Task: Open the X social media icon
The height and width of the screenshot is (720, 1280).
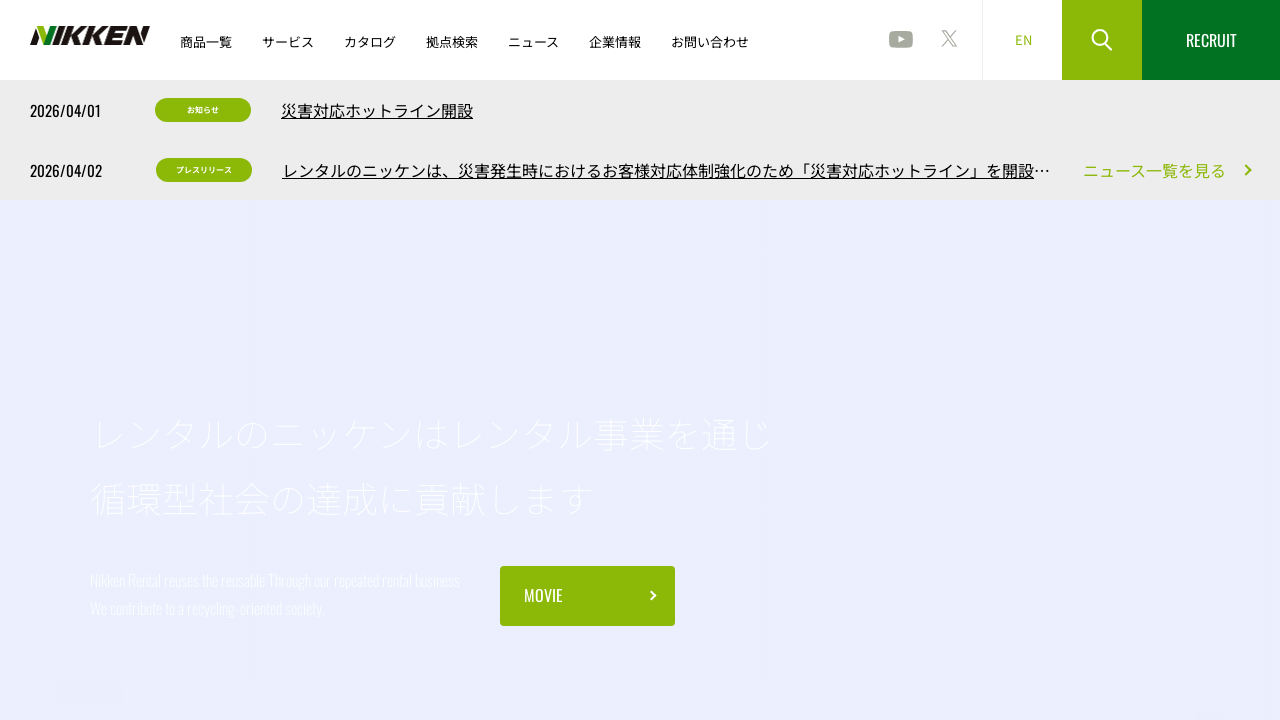Action: pos(949,39)
